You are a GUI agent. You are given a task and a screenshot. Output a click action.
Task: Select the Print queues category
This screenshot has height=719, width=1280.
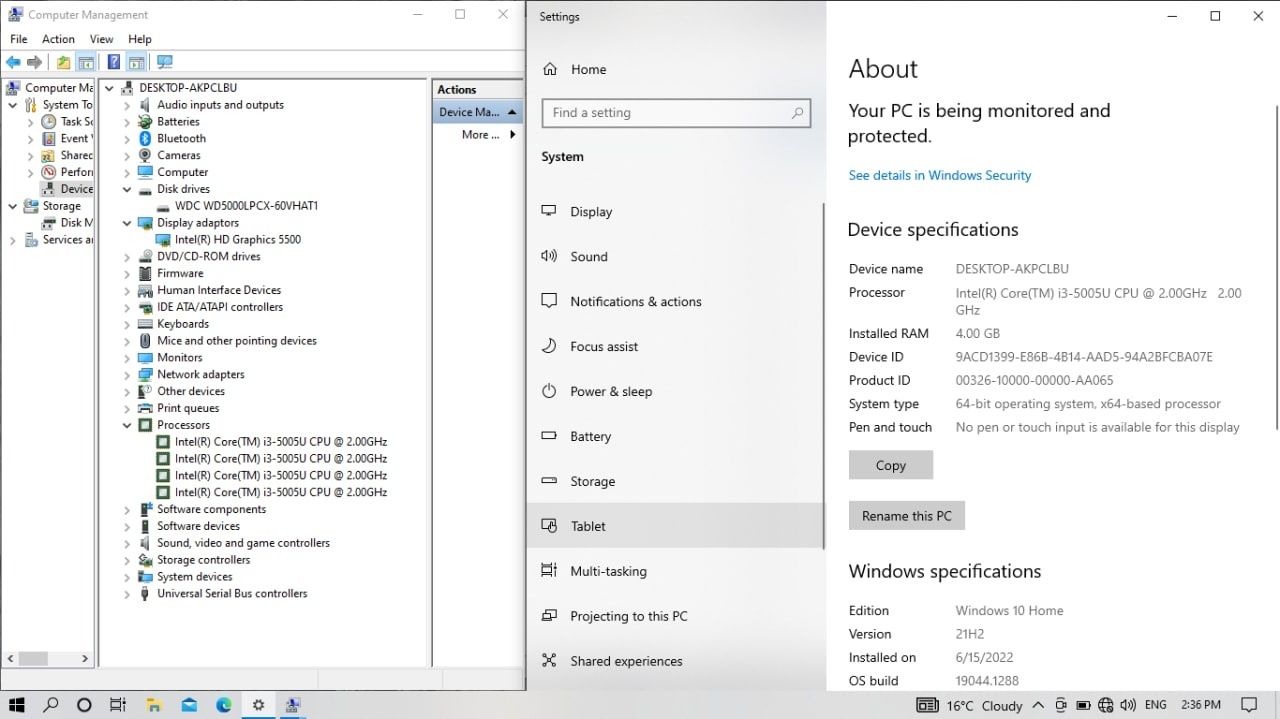point(188,408)
